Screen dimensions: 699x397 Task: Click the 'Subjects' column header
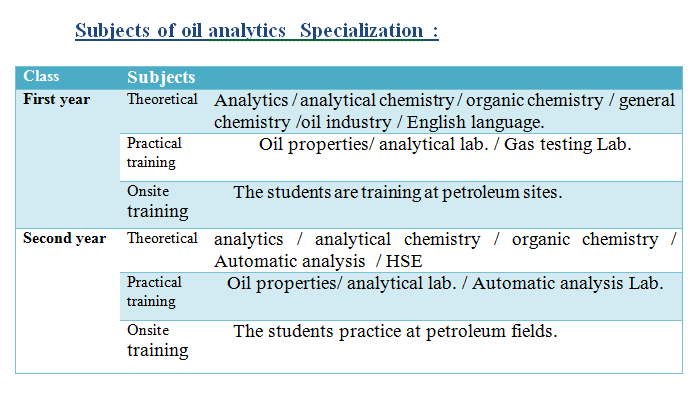161,77
